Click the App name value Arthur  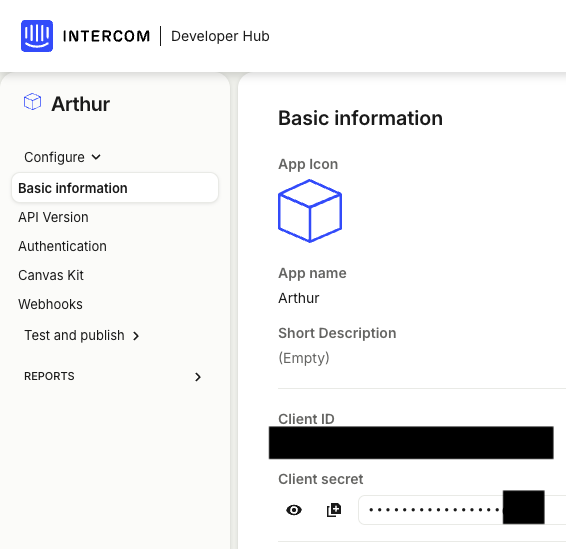click(x=299, y=298)
